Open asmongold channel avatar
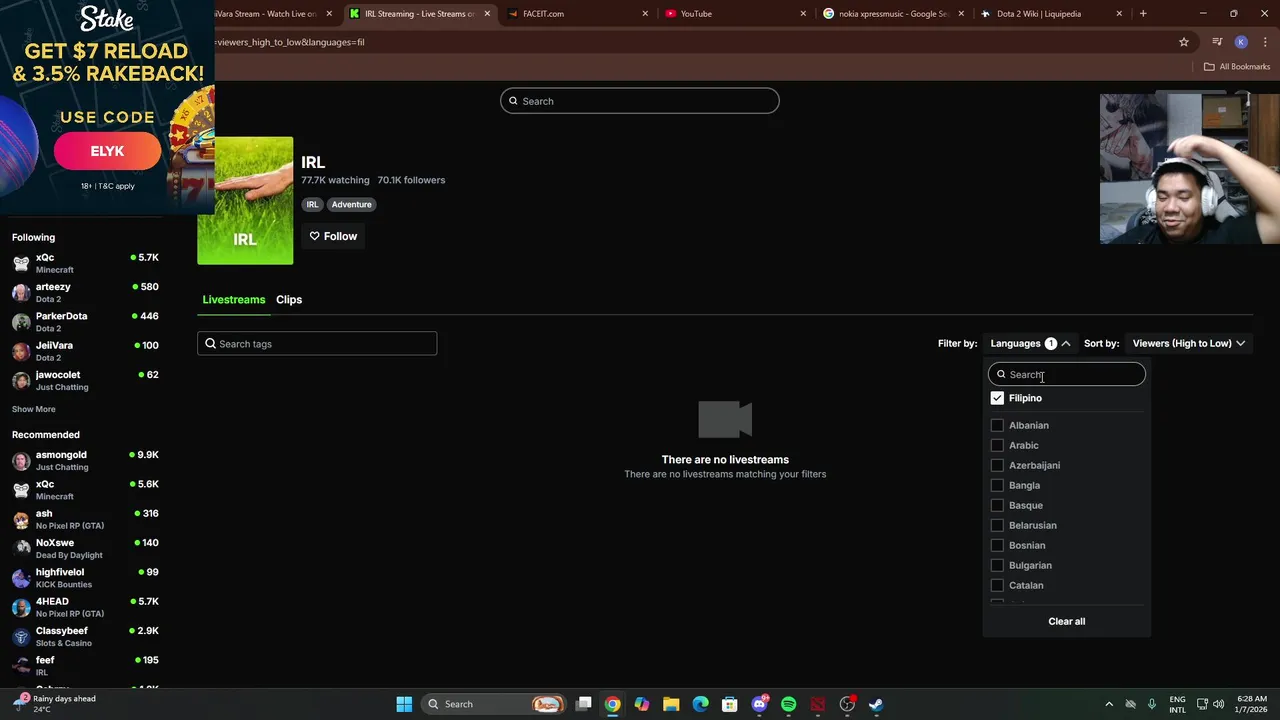The width and height of the screenshot is (1280, 720). point(21,460)
